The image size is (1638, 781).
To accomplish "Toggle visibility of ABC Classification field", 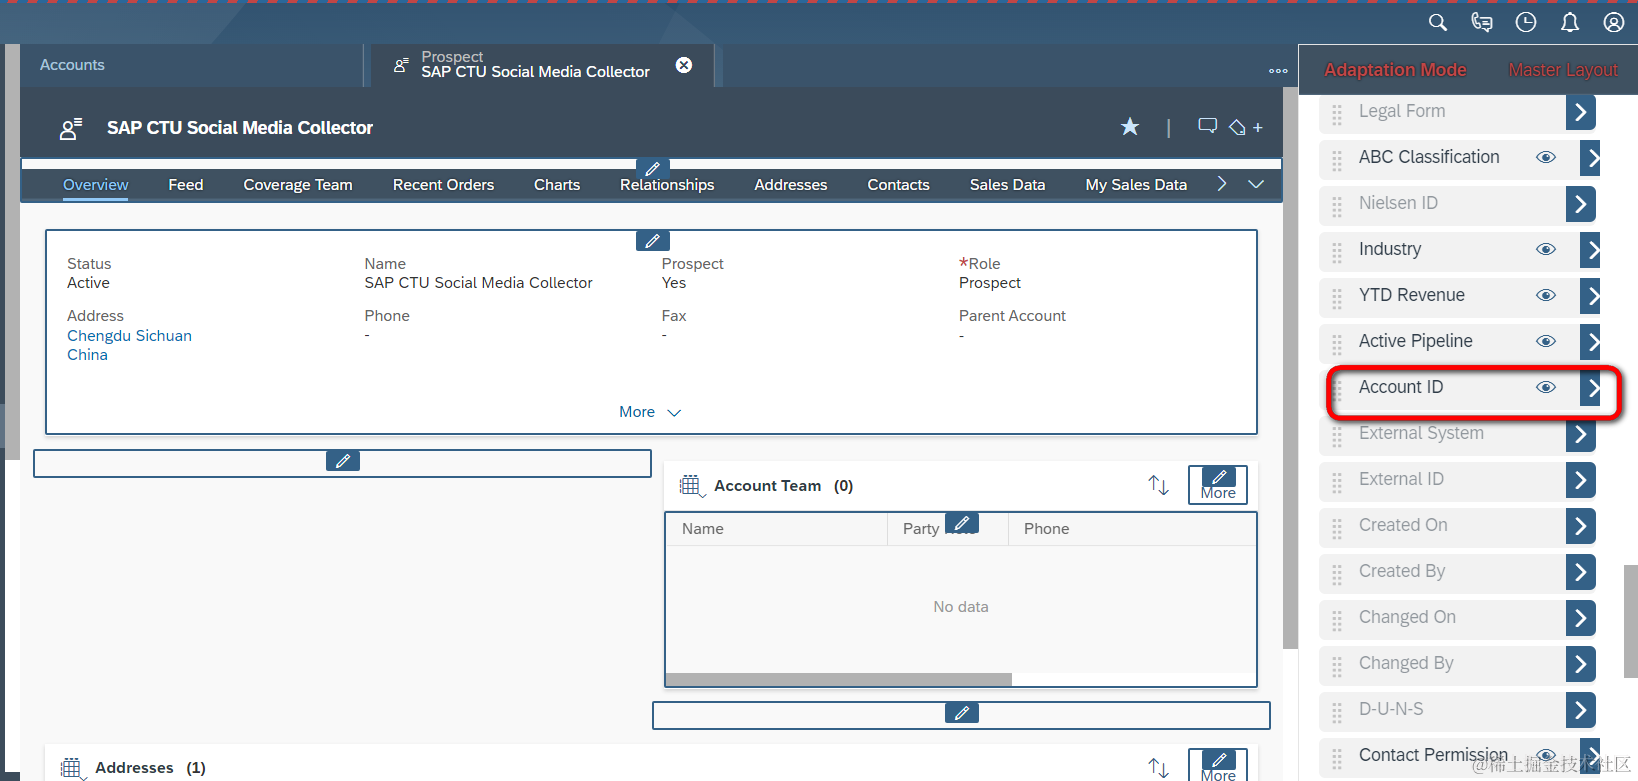I will [1546, 157].
